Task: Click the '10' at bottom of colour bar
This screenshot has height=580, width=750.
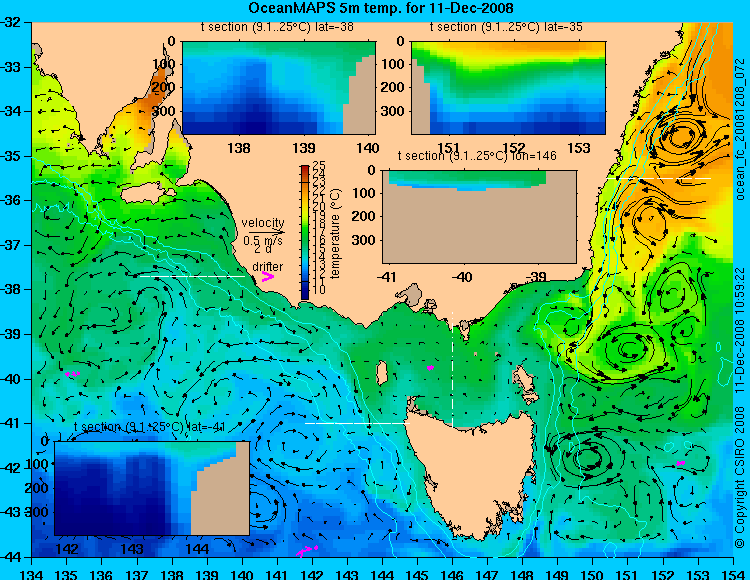Action: [319, 290]
